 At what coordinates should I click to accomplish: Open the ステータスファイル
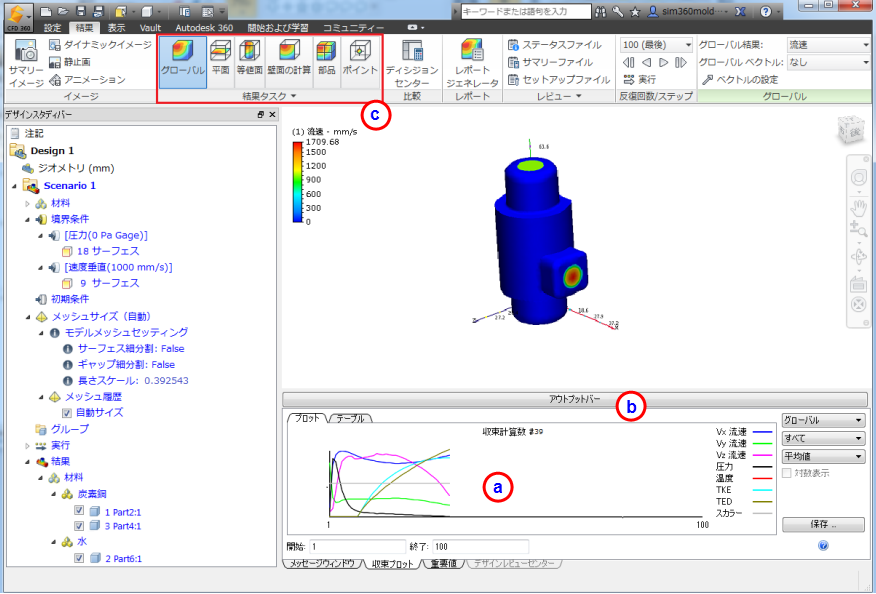click(x=554, y=45)
